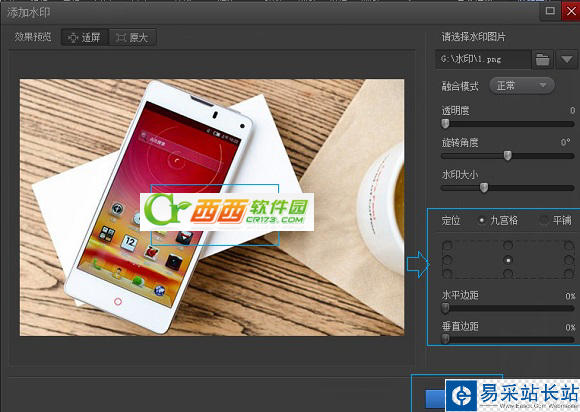Click the browse folder icon for watermark image
580x412 pixels.
tap(542, 59)
